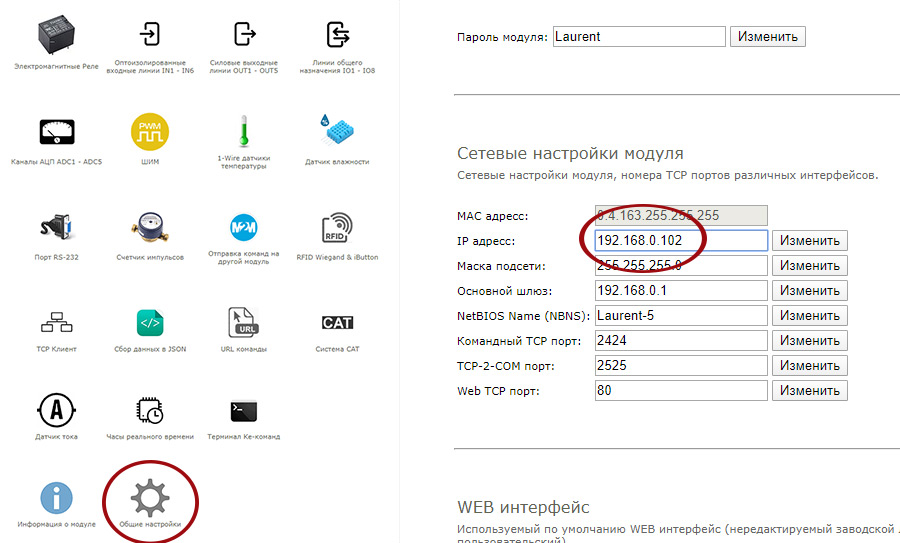Focus the NetBIOS Name input field
Image resolution: width=900 pixels, height=543 pixels.
[680, 315]
